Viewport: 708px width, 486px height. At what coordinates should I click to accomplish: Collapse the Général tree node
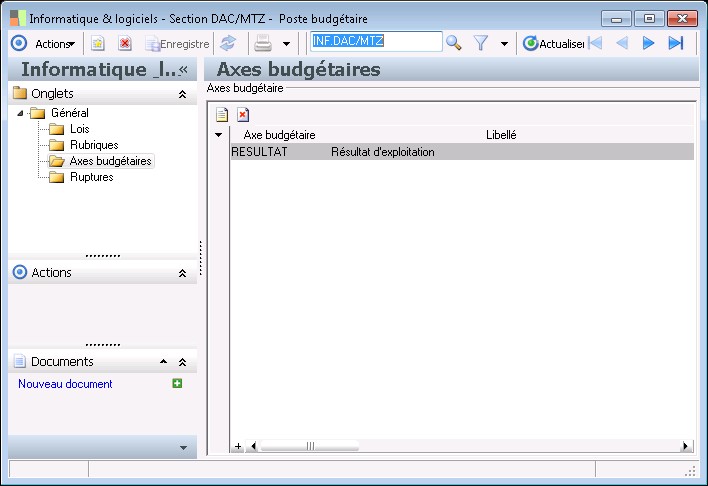20,113
